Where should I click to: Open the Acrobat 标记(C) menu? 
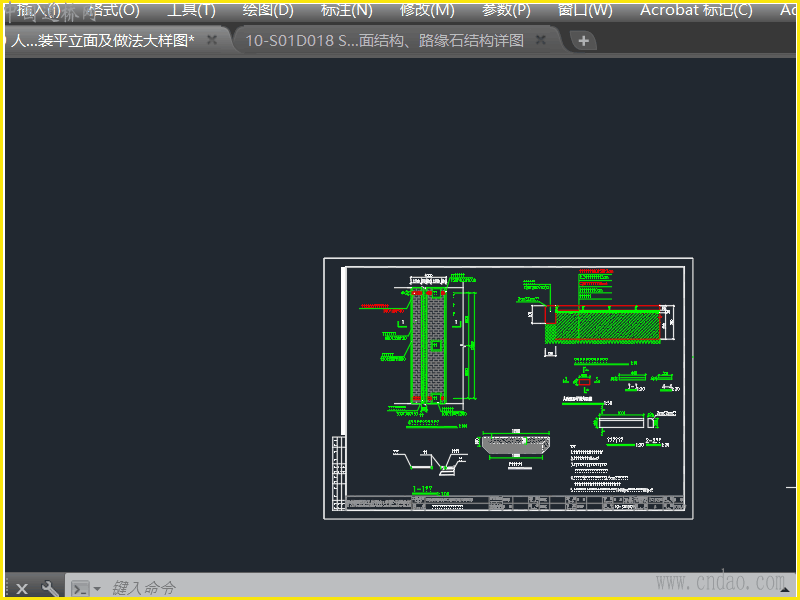point(696,10)
